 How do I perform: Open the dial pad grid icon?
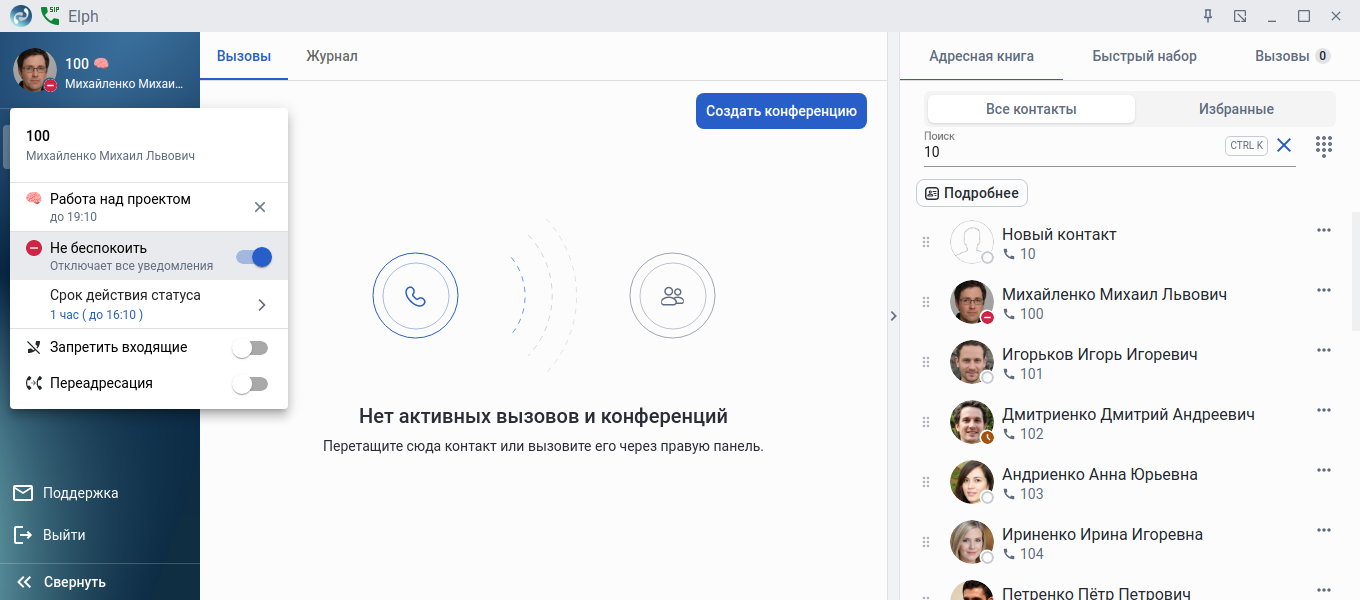(x=1323, y=146)
